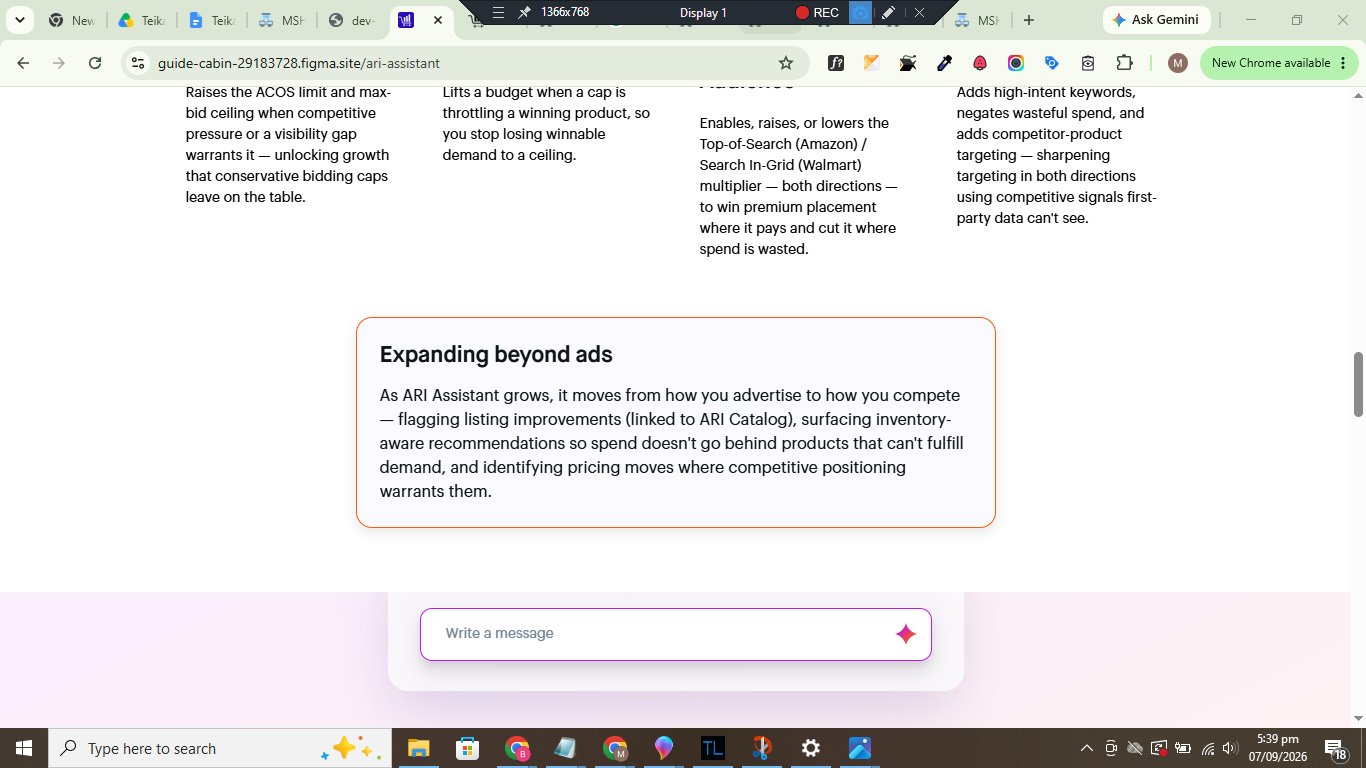Close the active ari-assistant tab
This screenshot has height=768, width=1366.
437,20
